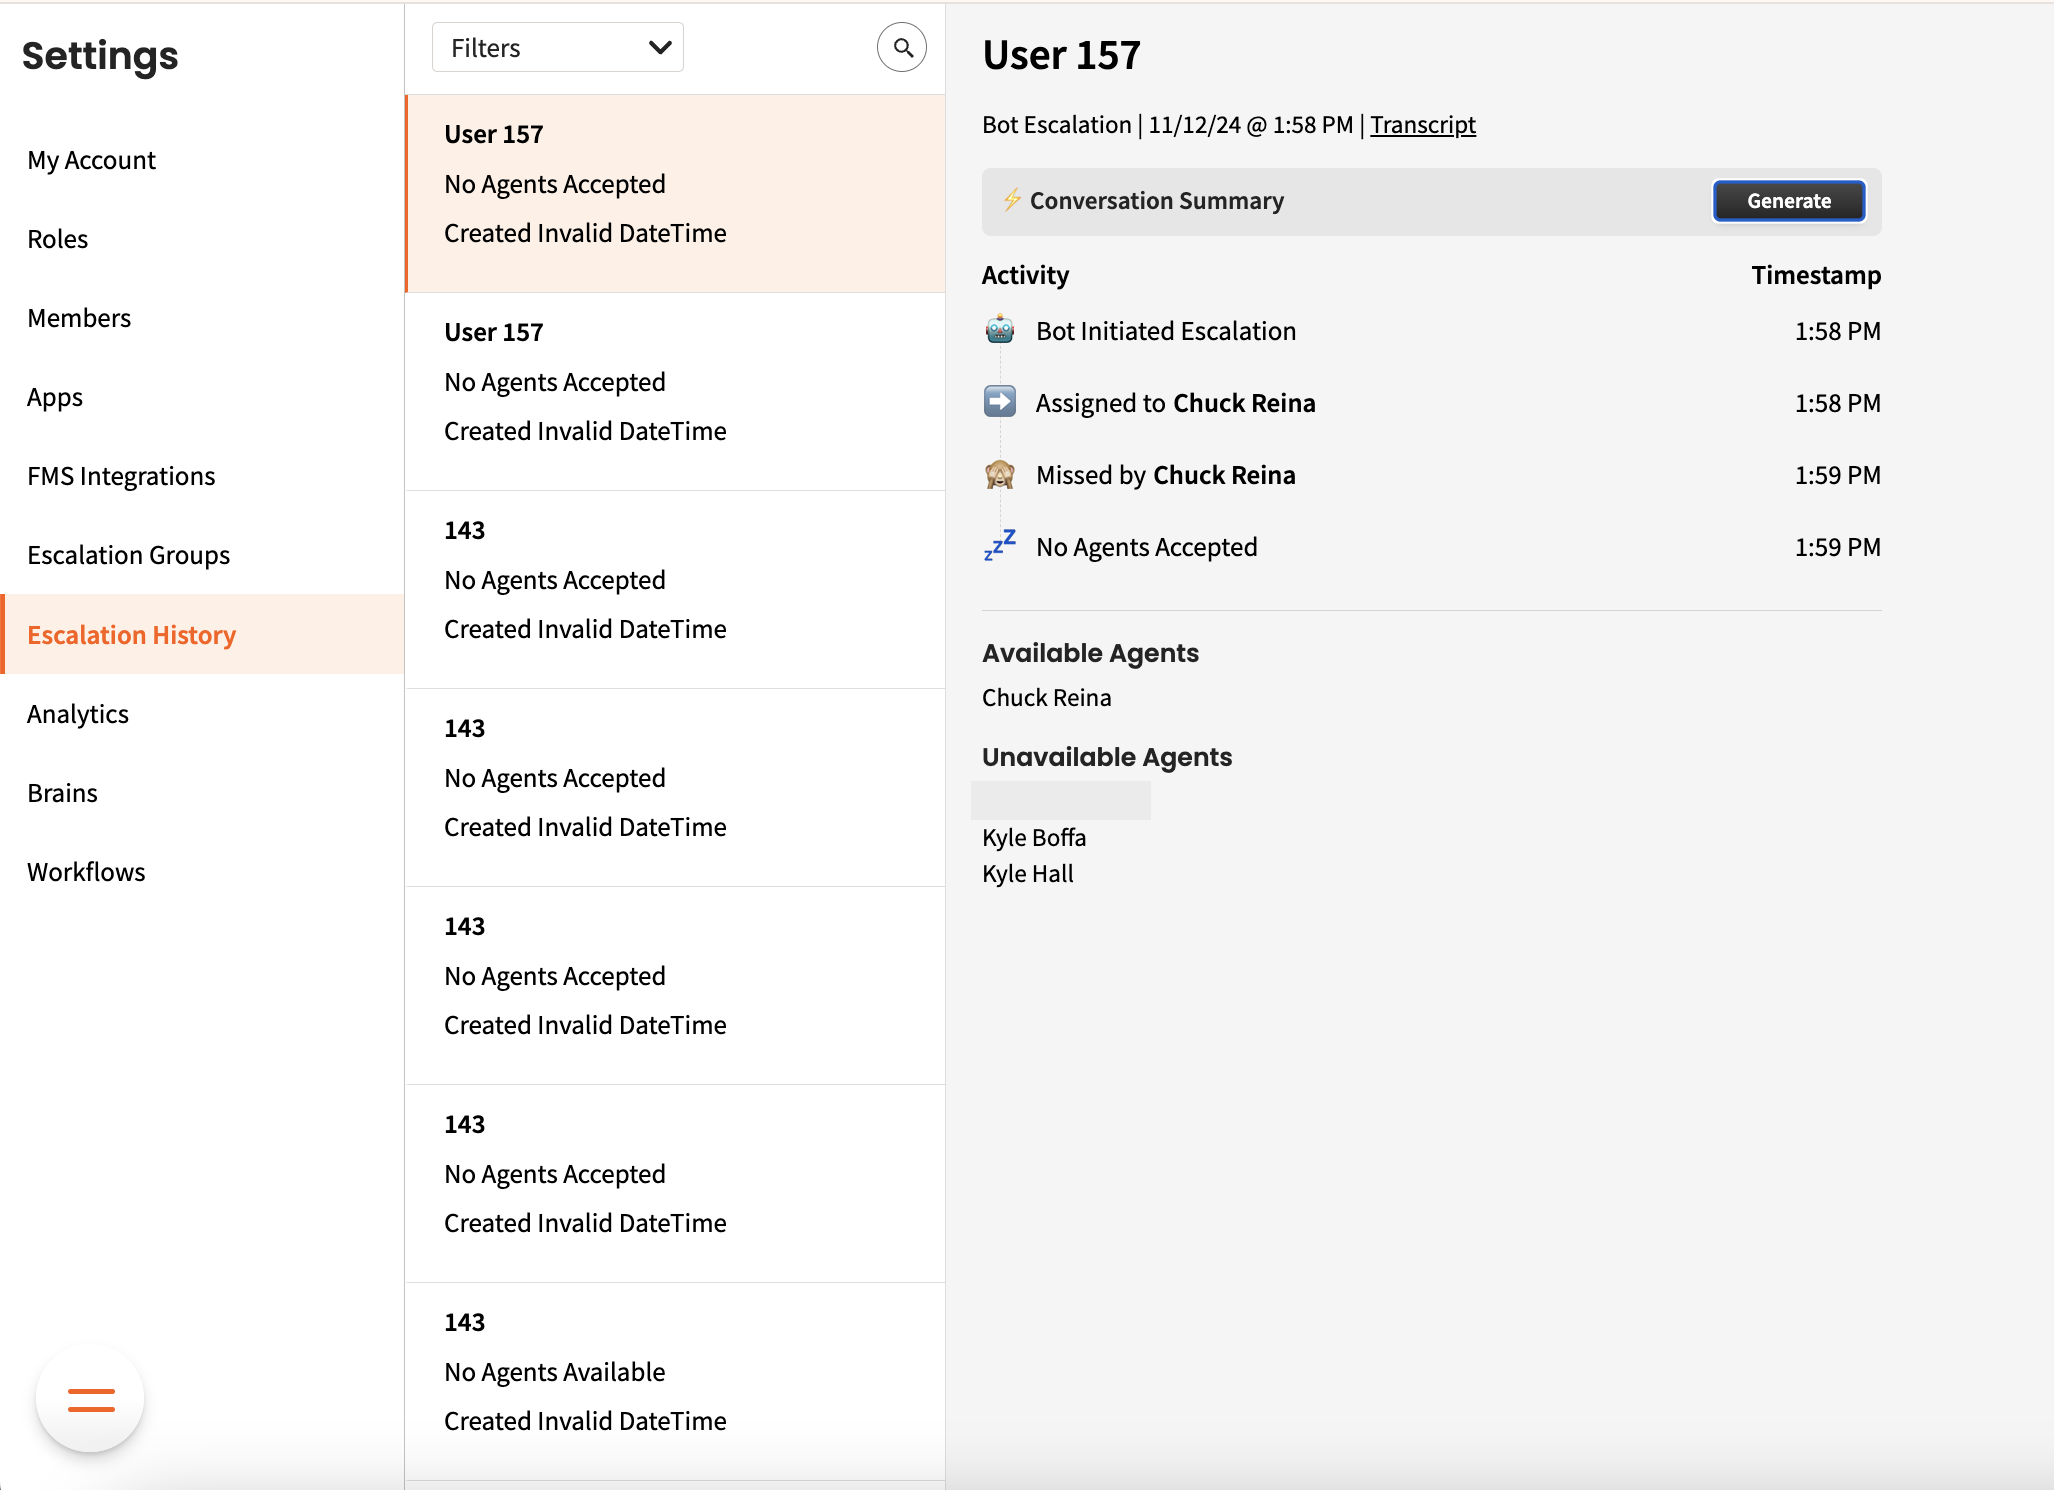
Task: Select the second User 157 escalation entry
Action: (x=675, y=382)
